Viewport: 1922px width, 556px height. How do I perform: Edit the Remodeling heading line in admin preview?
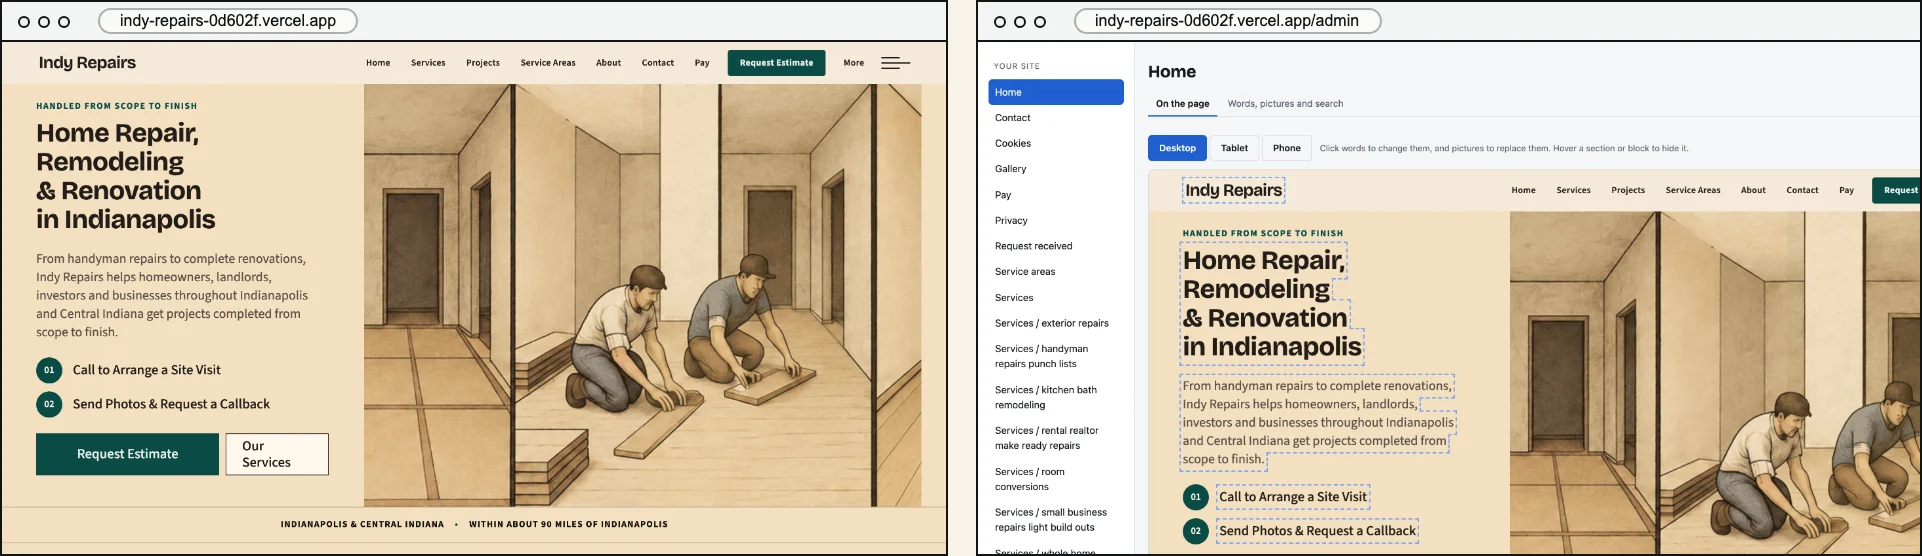point(1256,289)
